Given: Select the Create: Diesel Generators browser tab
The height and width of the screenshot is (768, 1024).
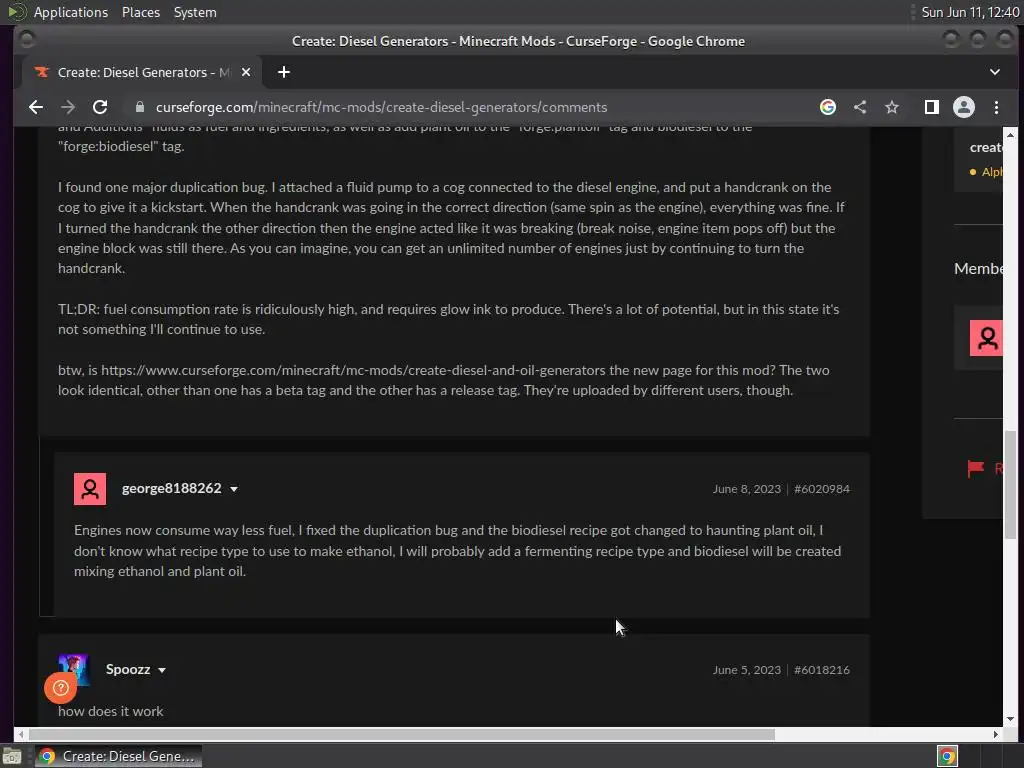Looking at the screenshot, I should click(142, 72).
